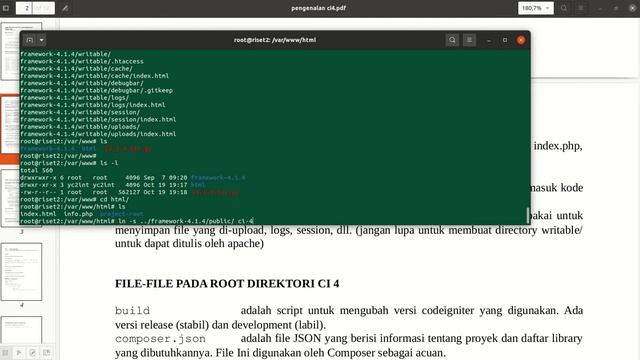Close the terminal with the orange button
Screen dimensions: 640x360
[x=521, y=40]
